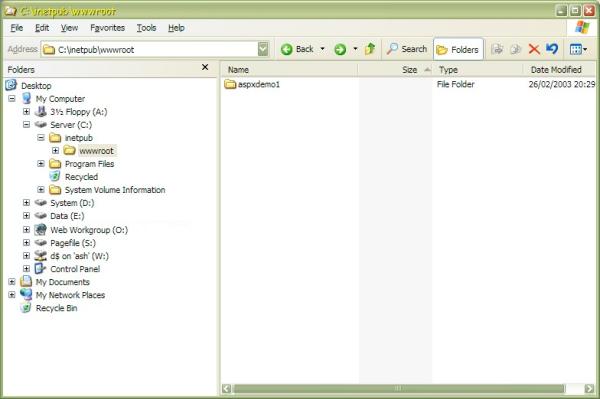Image resolution: width=600 pixels, height=399 pixels.
Task: Select the Recycle Bin icon
Action: (x=26, y=308)
